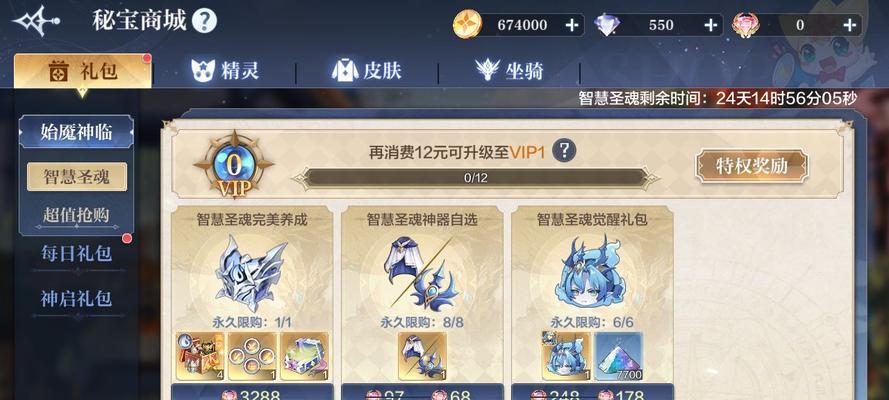Add pink gem currency with the plus button
The width and height of the screenshot is (889, 400).
click(849, 25)
